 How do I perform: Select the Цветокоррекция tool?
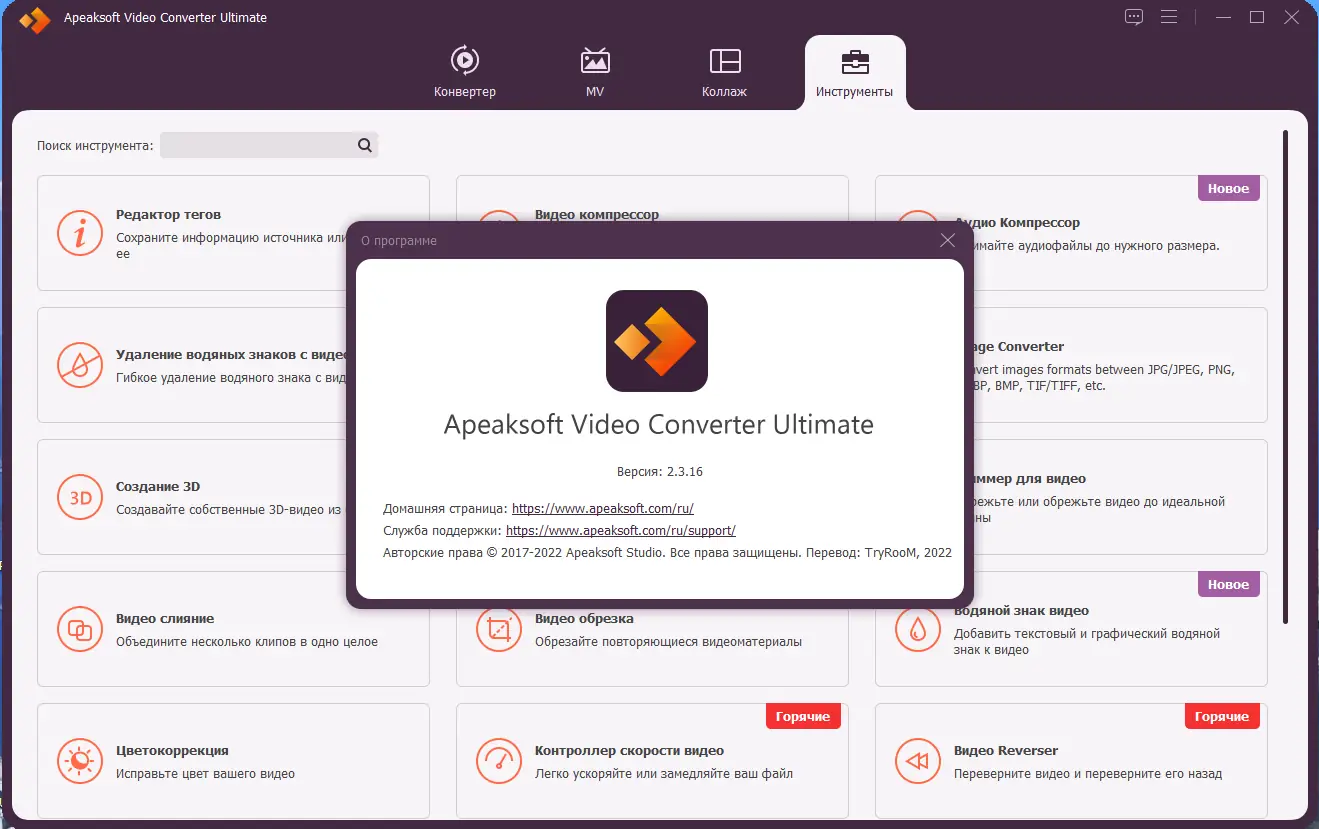[80, 761]
